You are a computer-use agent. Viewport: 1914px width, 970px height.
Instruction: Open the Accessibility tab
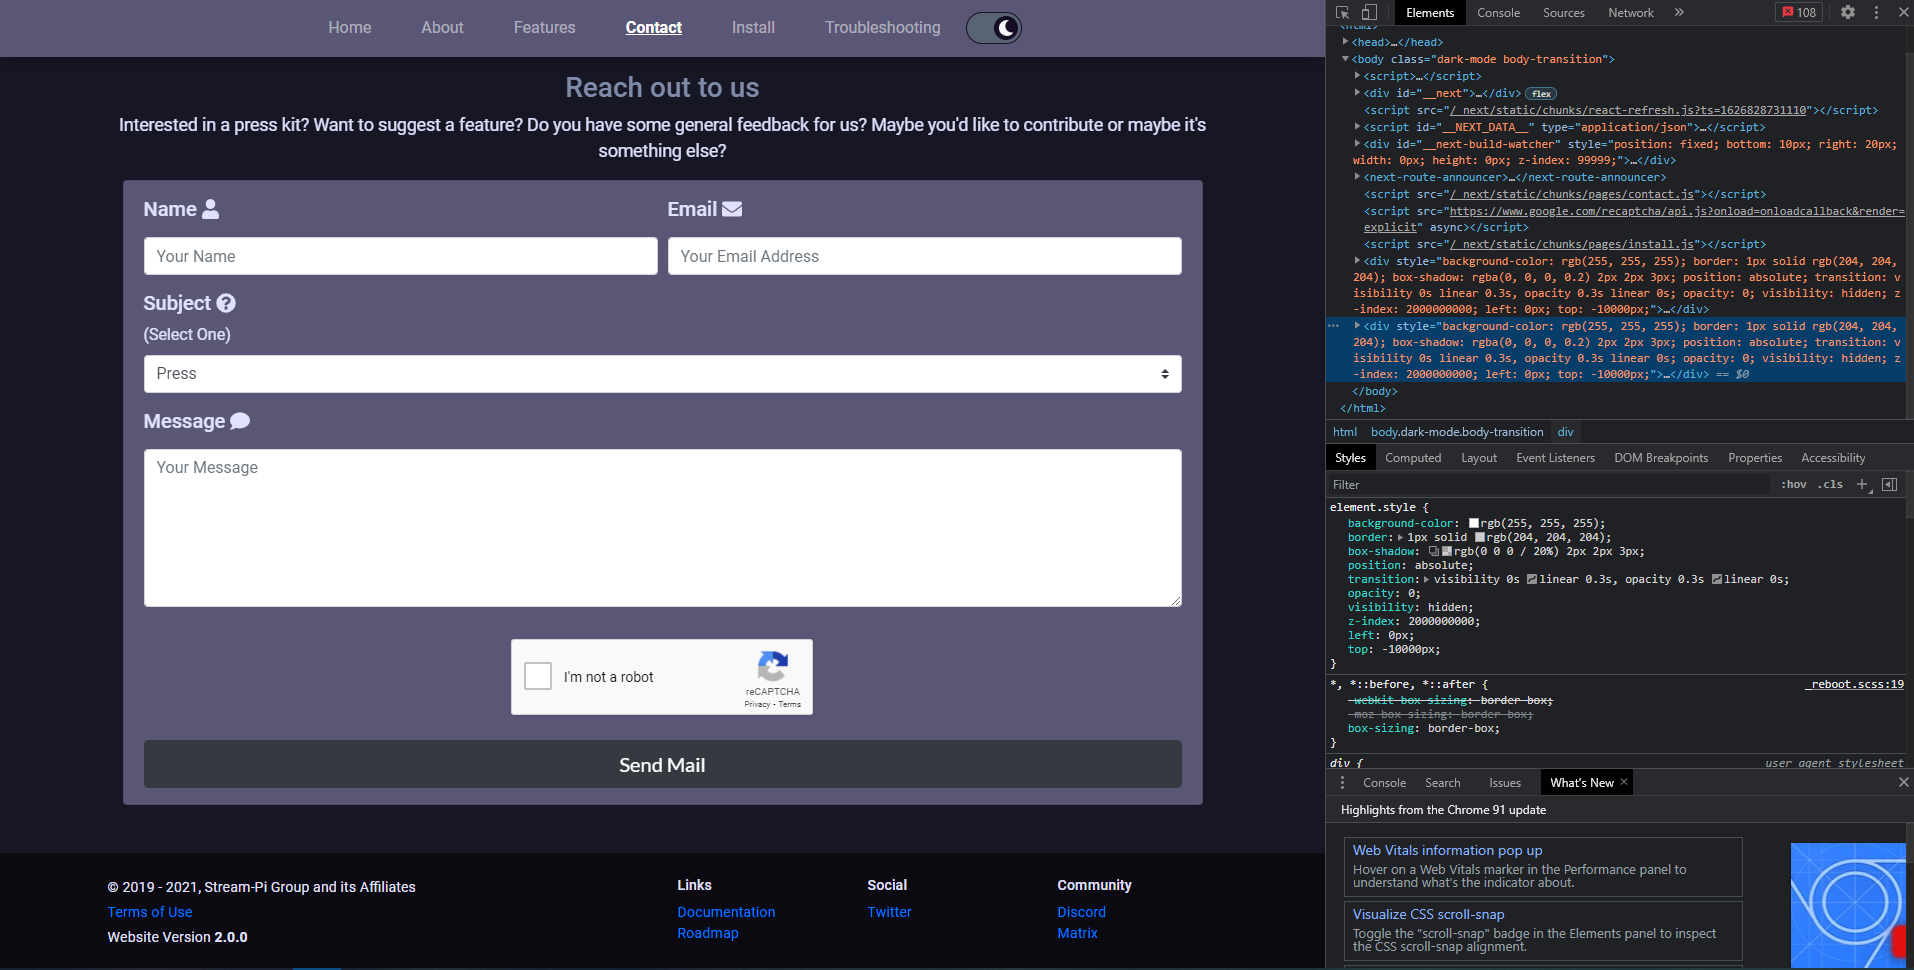coord(1833,458)
